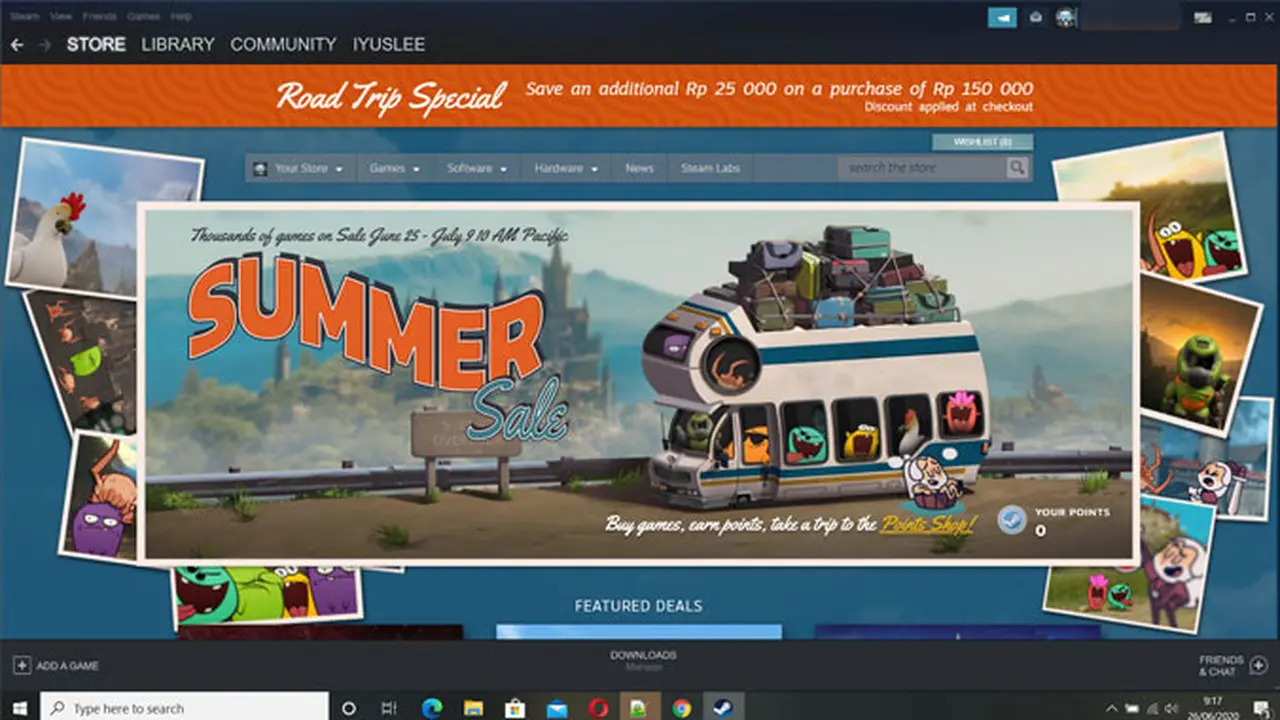The width and height of the screenshot is (1280, 720).
Task: Open the Friends menu
Action: (x=100, y=17)
